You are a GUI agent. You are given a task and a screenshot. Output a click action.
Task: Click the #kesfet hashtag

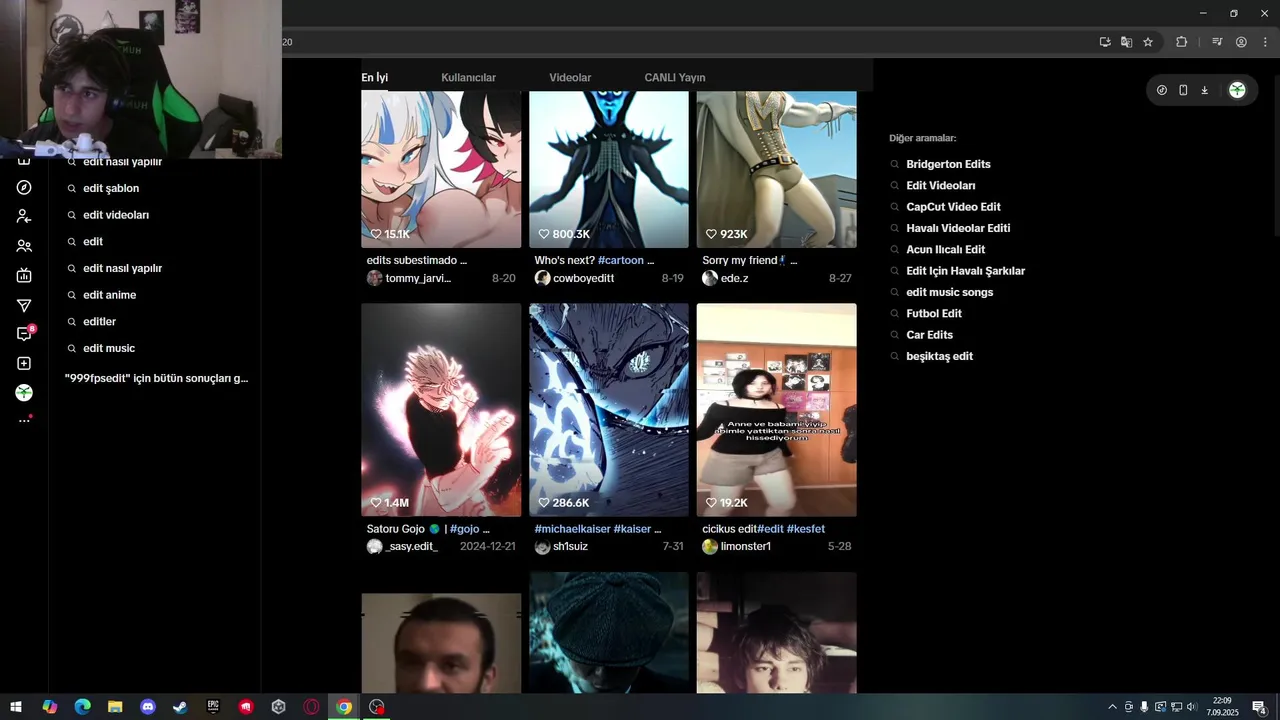pyautogui.click(x=806, y=529)
